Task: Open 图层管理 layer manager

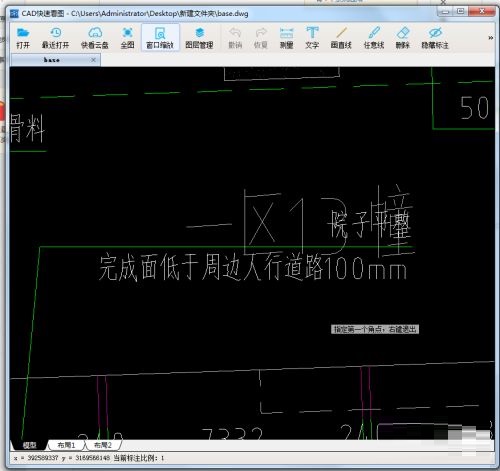Action: pyautogui.click(x=199, y=38)
